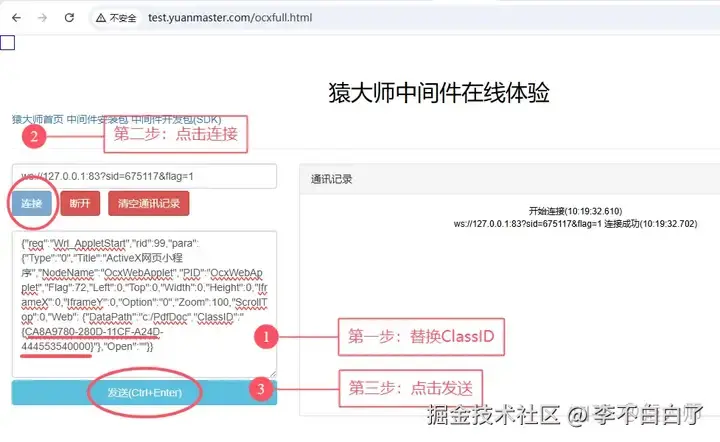Click the small empty square box below back arrow
This screenshot has height=442, width=720.
(x=7, y=43)
